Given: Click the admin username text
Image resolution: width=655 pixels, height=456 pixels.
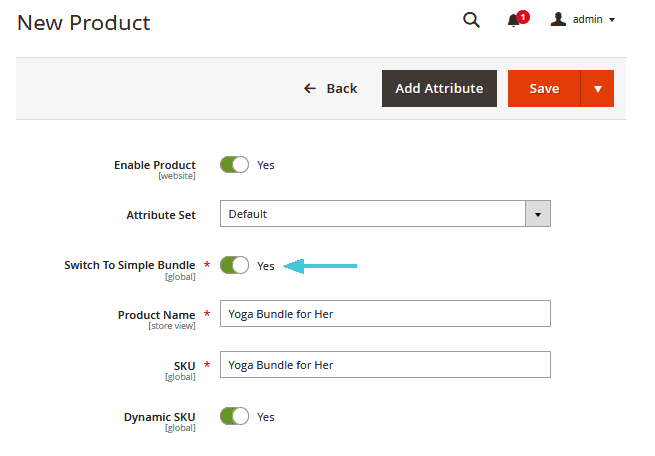Looking at the screenshot, I should click(587, 20).
